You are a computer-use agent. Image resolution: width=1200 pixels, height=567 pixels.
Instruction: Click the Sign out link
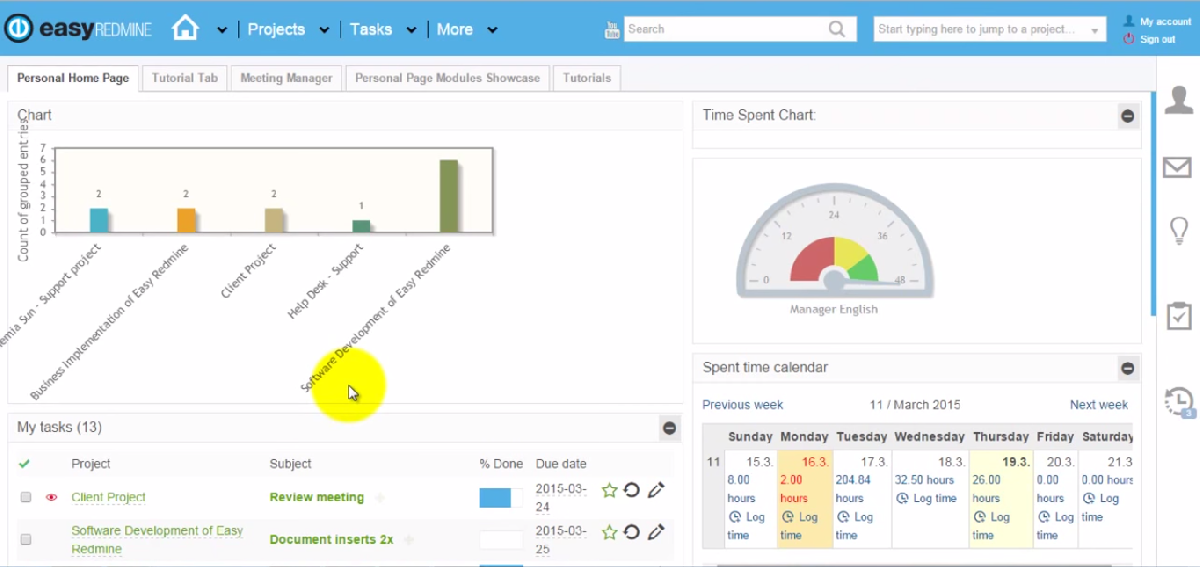coord(1157,39)
